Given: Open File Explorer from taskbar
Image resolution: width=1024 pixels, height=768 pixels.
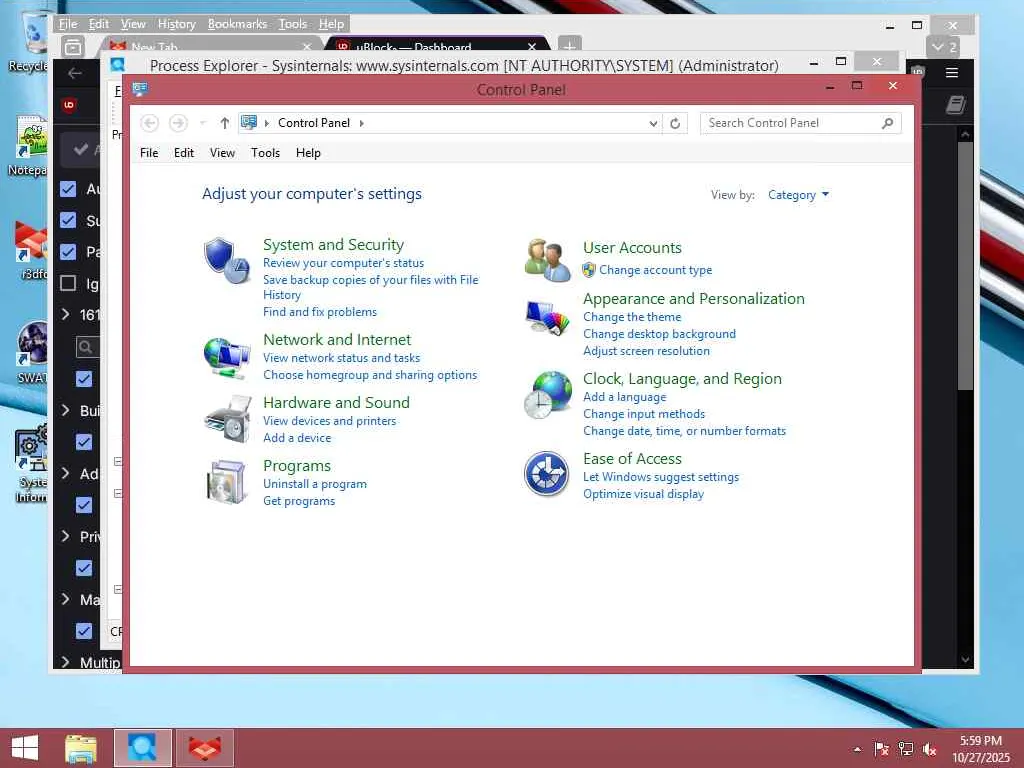Looking at the screenshot, I should [x=81, y=748].
